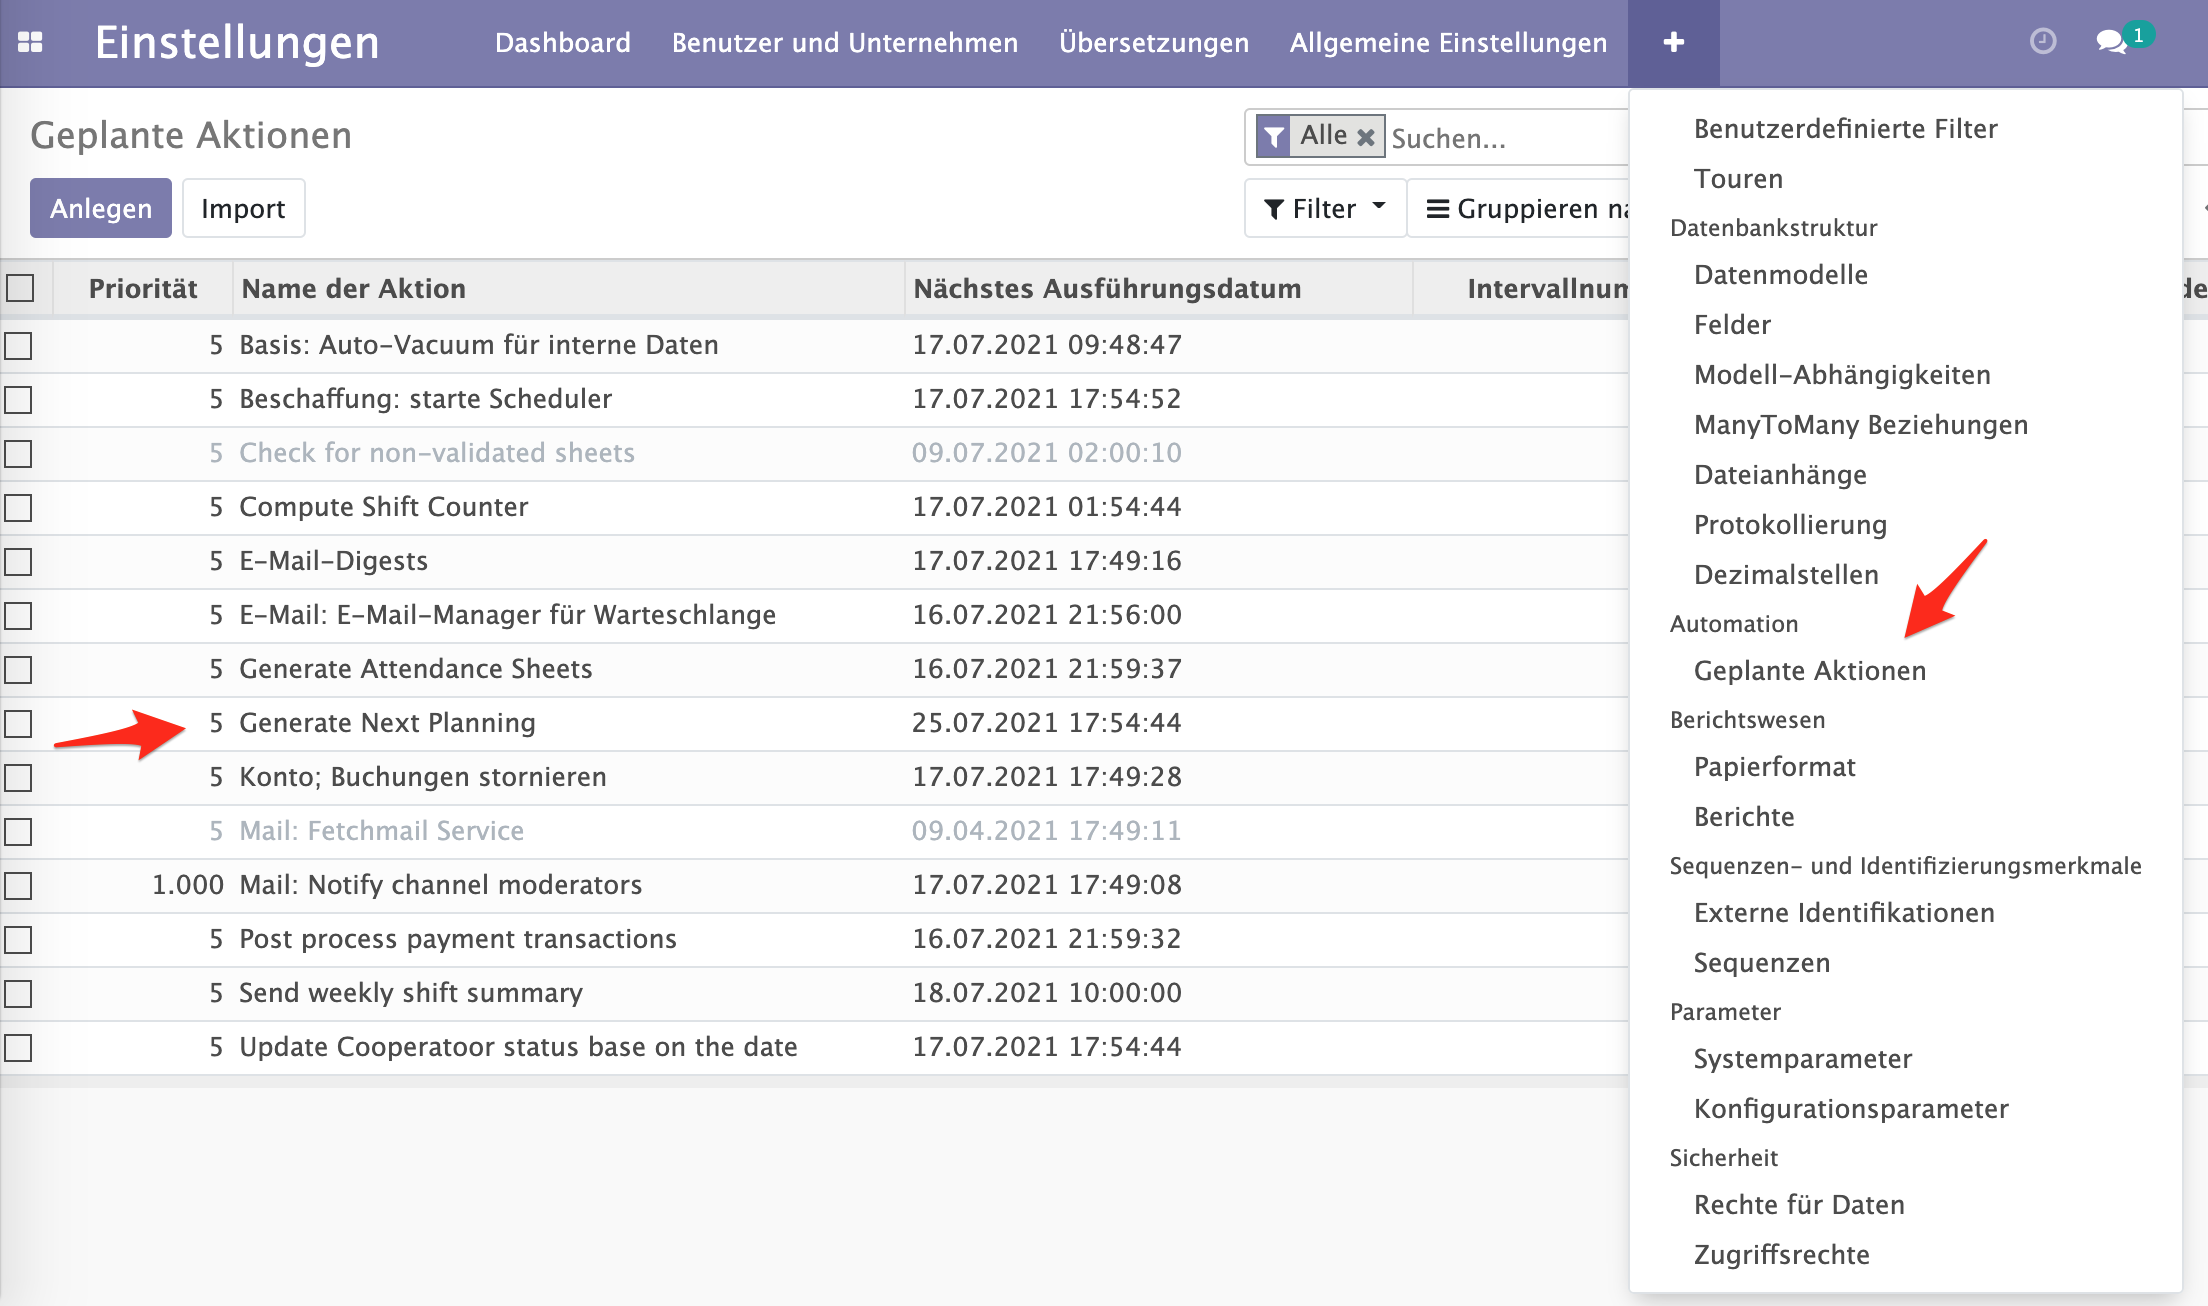Check the Send weekly shift summary checkbox
This screenshot has height=1306, width=2208.
click(x=18, y=994)
